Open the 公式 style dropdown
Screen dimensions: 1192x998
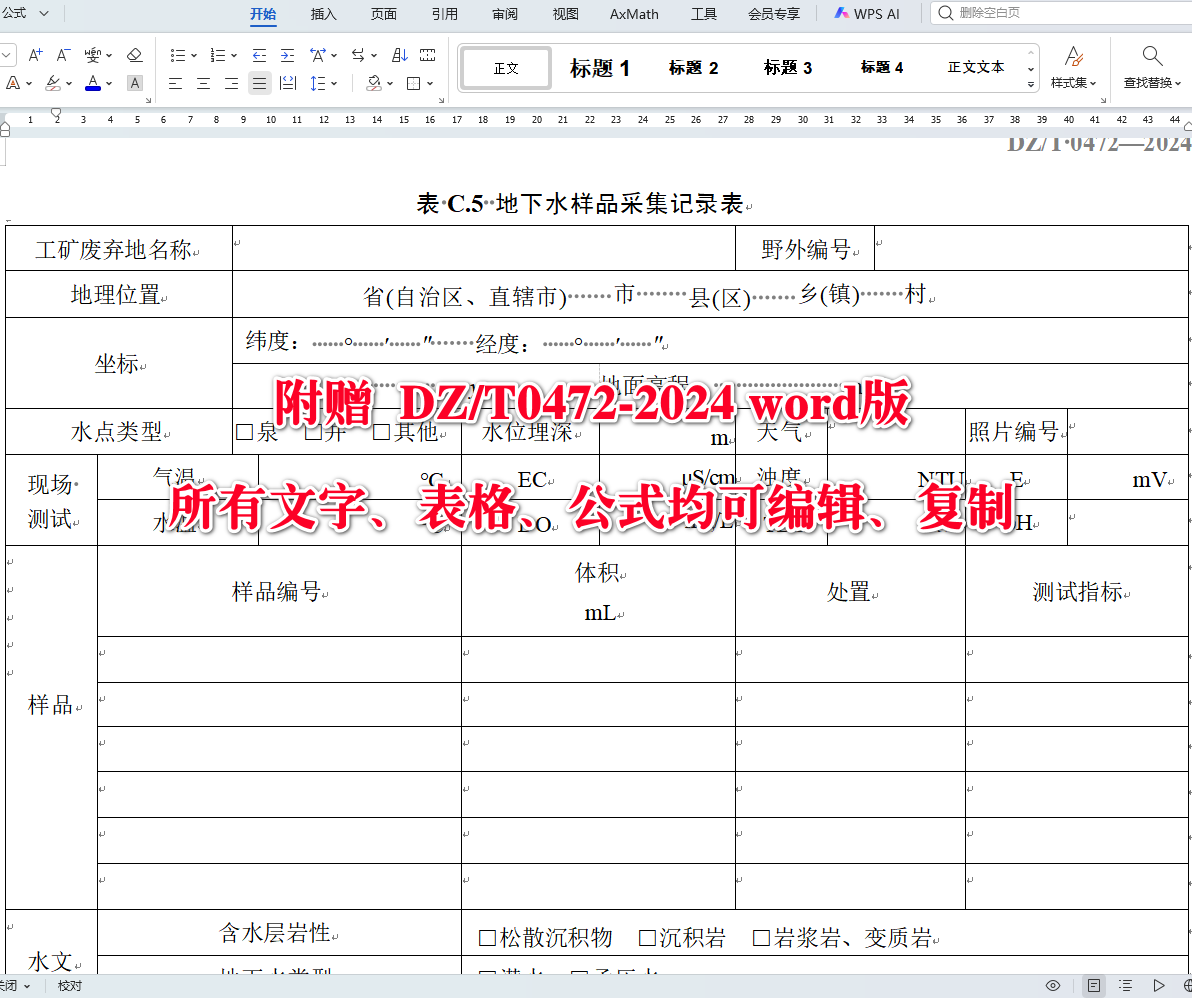(x=42, y=14)
